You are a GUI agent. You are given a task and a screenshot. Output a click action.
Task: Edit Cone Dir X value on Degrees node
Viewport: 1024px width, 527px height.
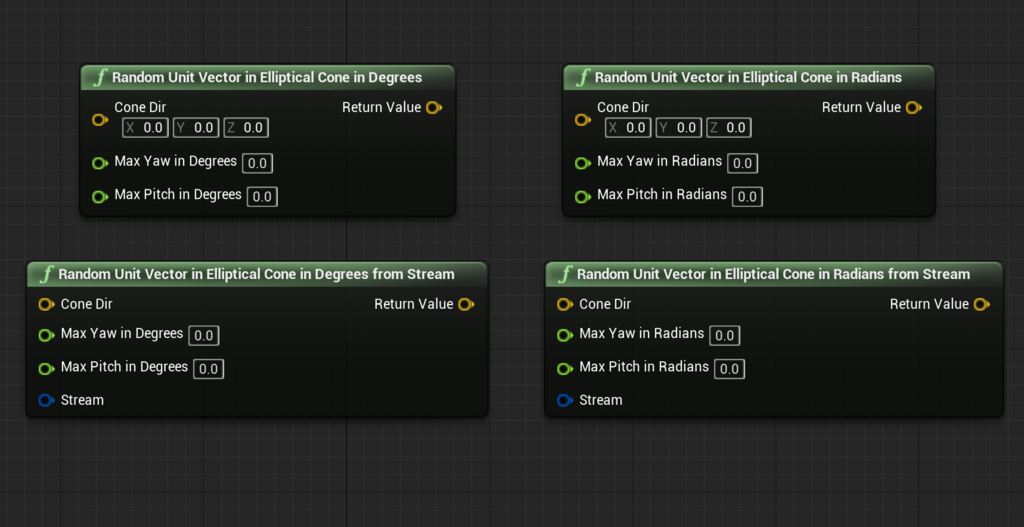(x=146, y=128)
